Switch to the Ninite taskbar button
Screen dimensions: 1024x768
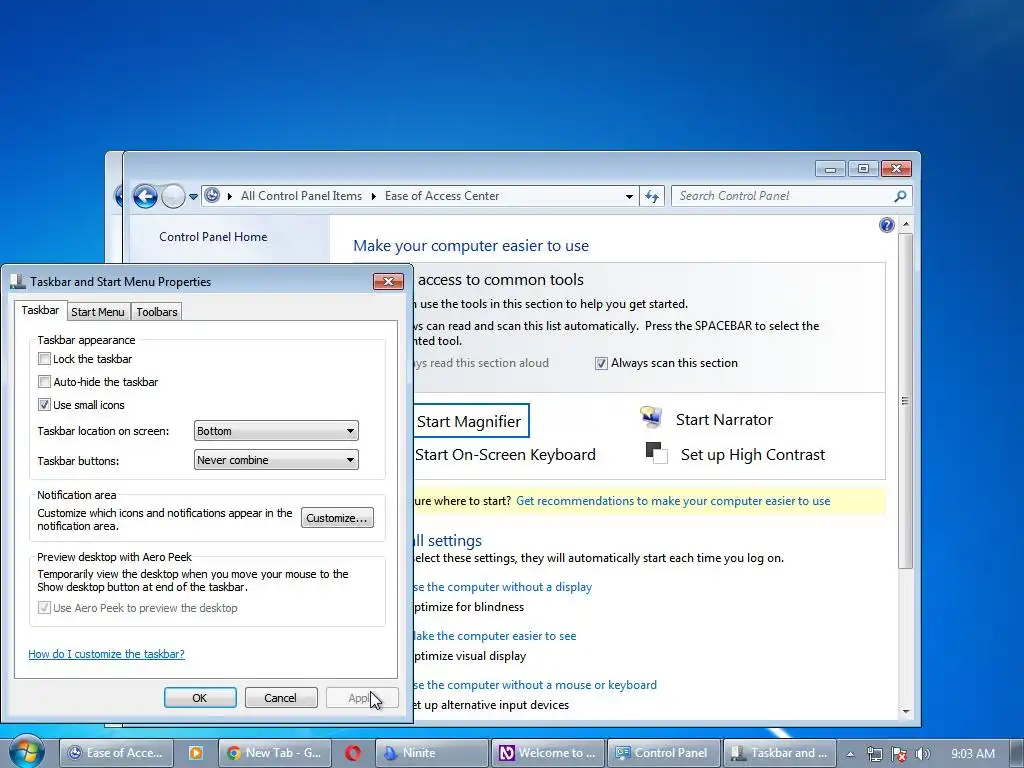click(x=432, y=753)
